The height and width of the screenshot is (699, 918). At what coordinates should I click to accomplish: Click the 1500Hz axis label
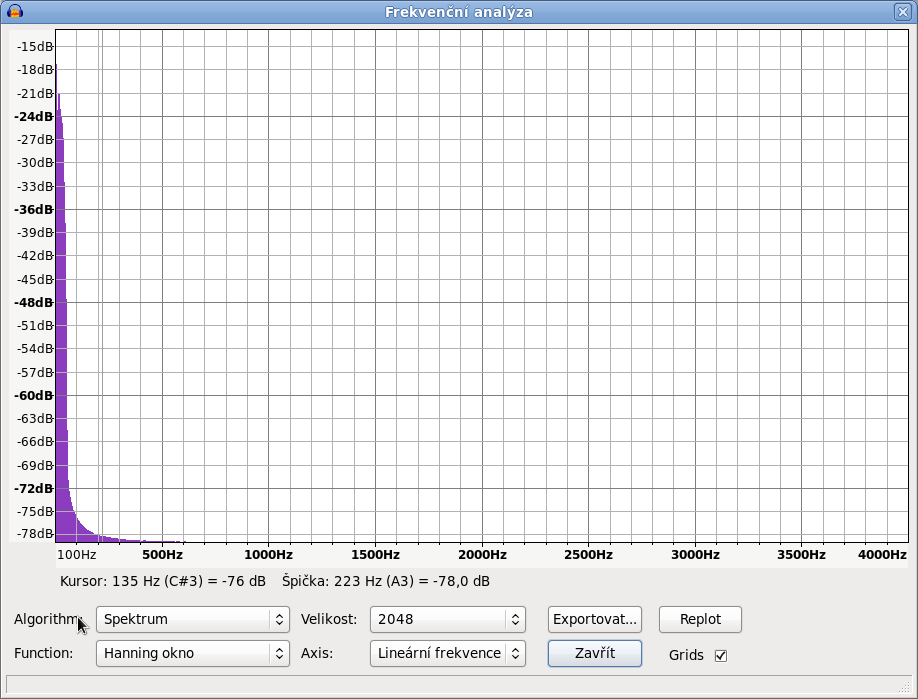point(375,555)
